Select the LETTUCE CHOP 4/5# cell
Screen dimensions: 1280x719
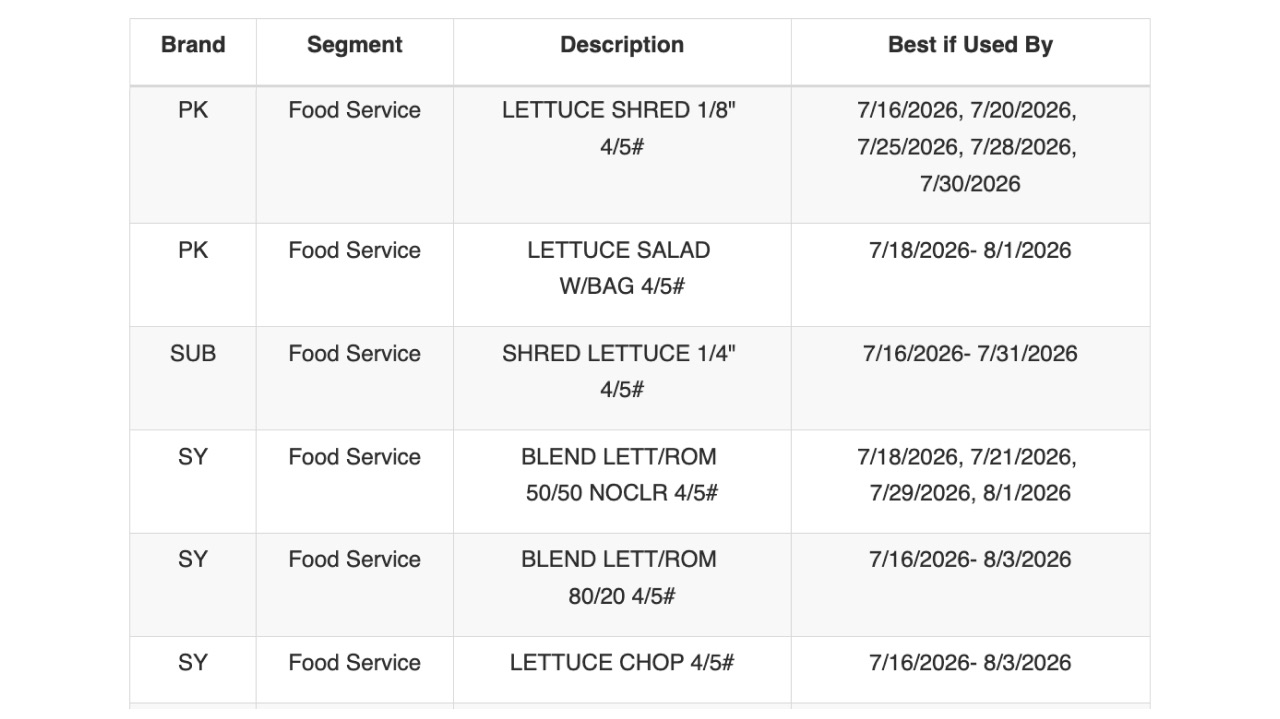click(x=622, y=669)
